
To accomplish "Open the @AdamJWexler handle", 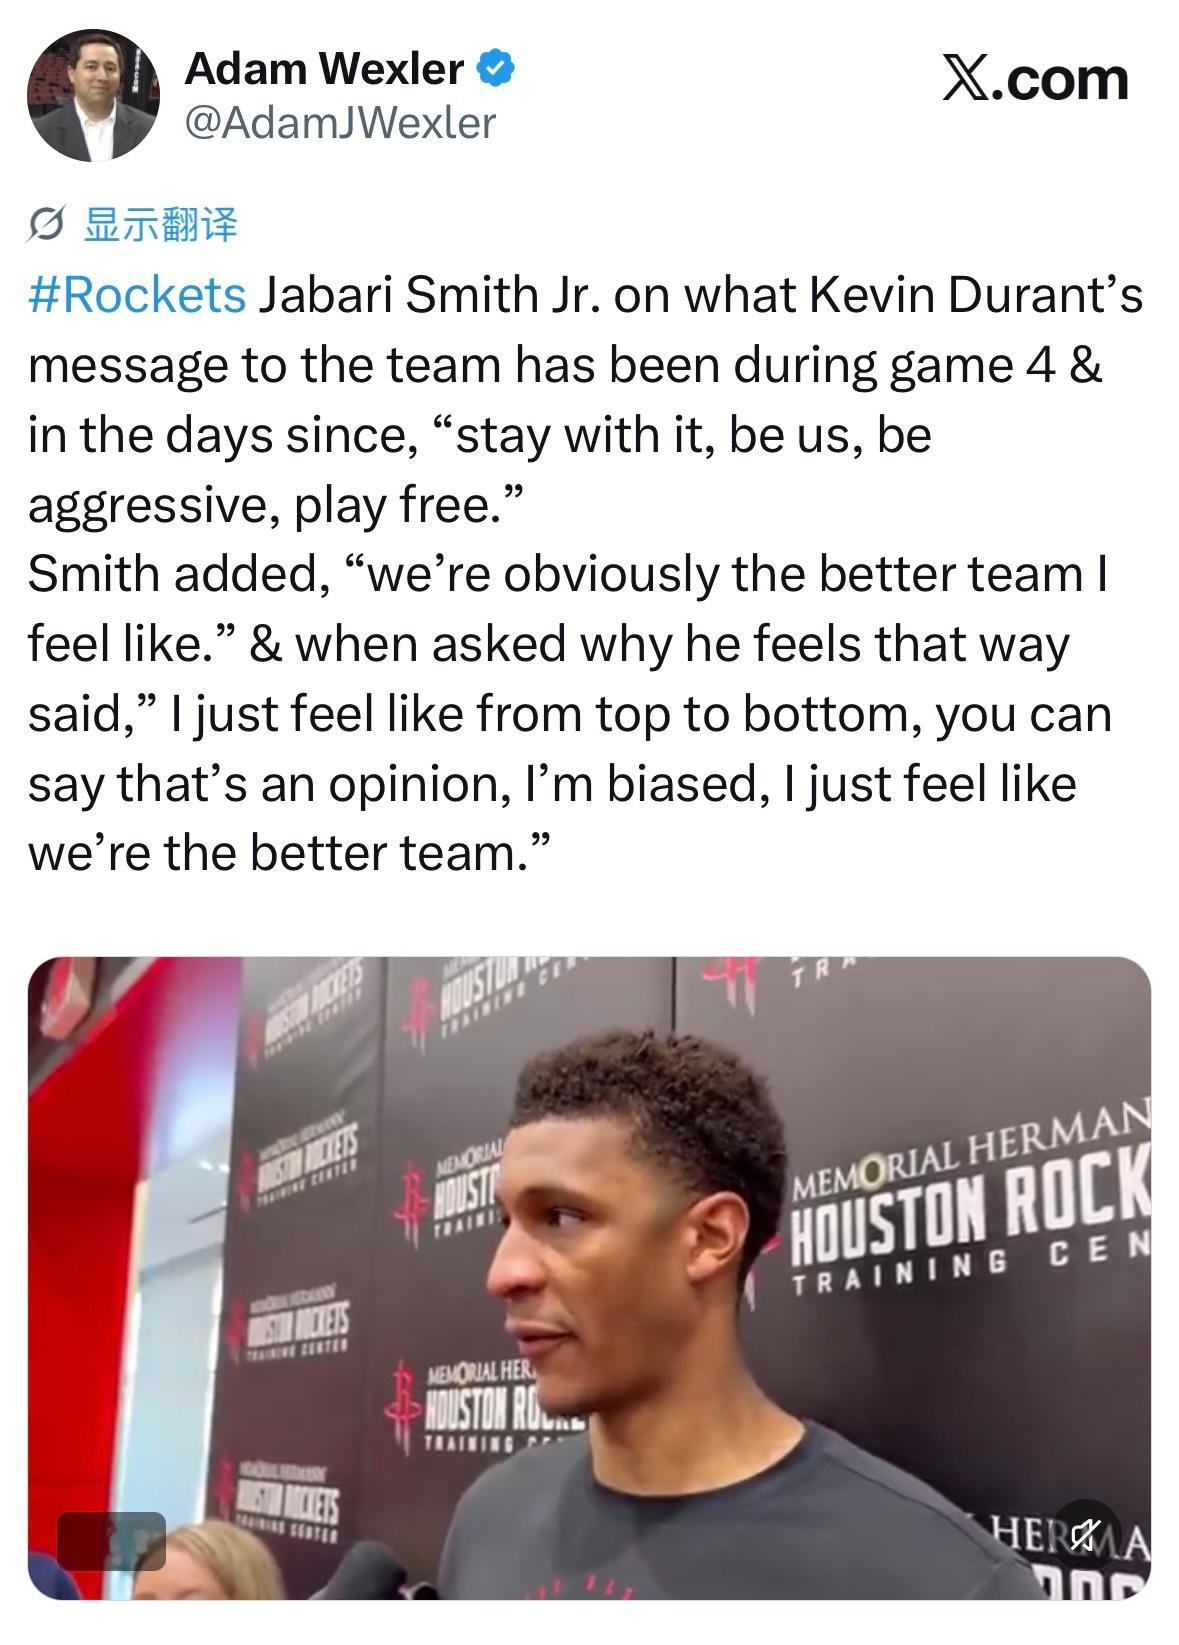I will [340, 122].
